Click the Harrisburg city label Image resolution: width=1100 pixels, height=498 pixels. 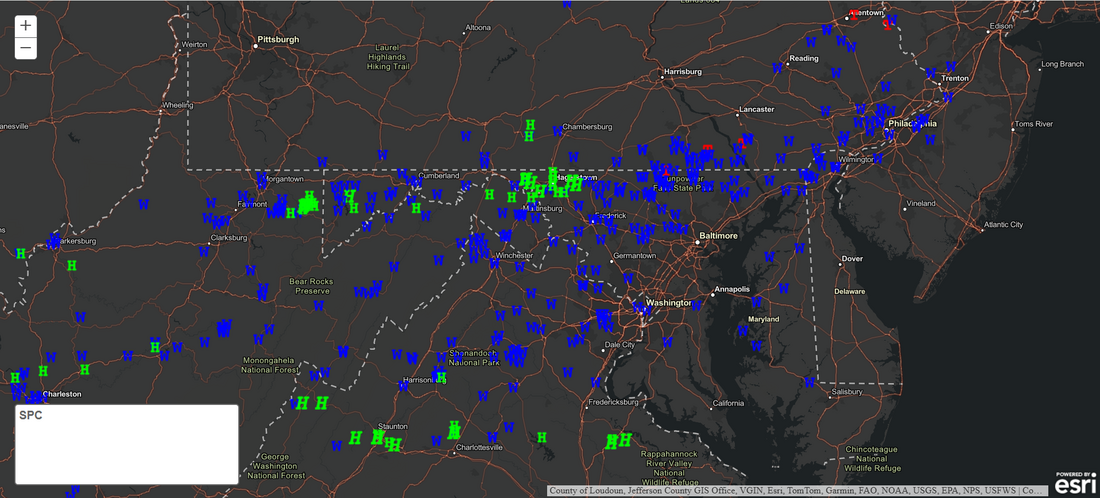pos(683,72)
